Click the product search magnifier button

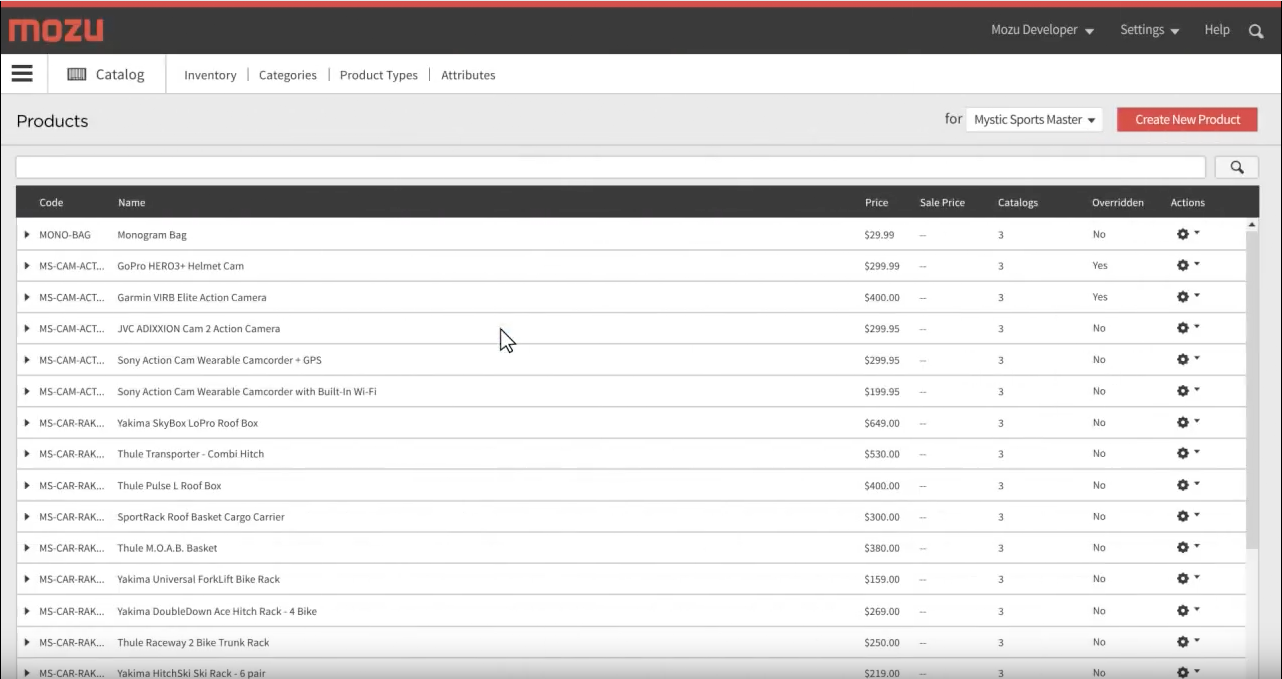(1236, 167)
